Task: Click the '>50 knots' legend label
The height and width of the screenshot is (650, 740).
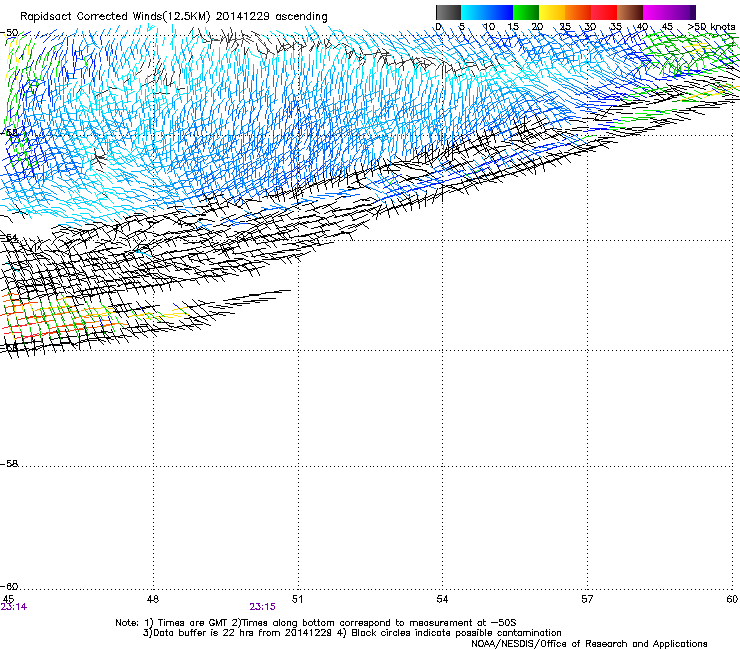Action: pyautogui.click(x=711, y=27)
